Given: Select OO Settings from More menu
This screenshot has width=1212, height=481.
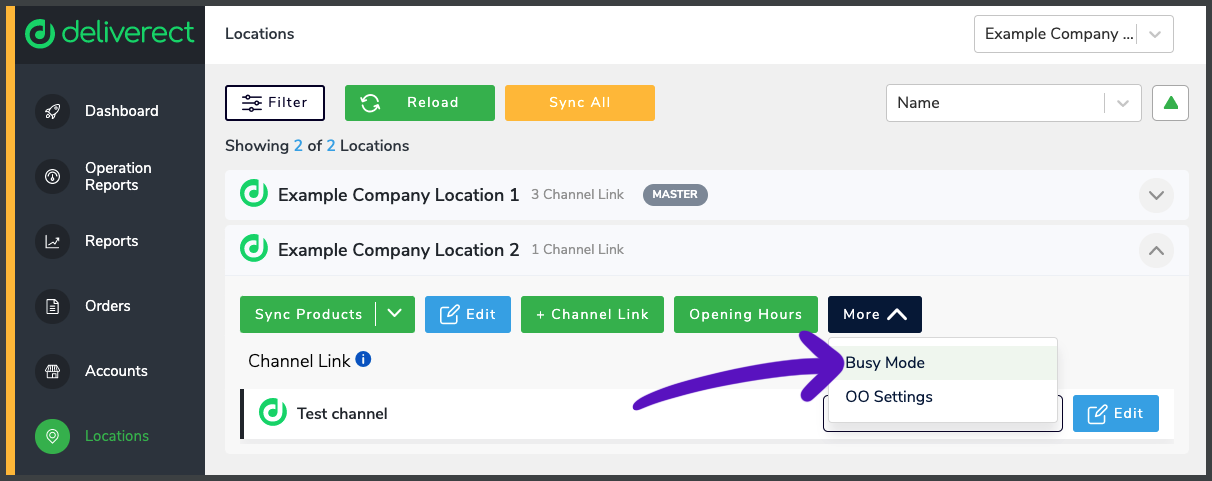Looking at the screenshot, I should click(x=943, y=397).
